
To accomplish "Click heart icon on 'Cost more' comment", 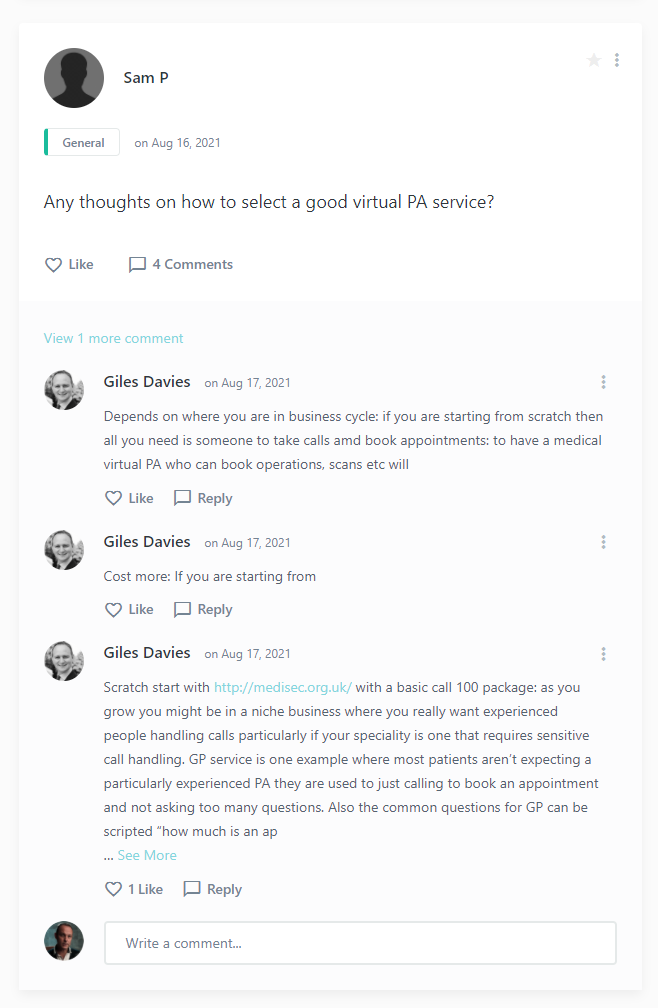I will tap(114, 609).
